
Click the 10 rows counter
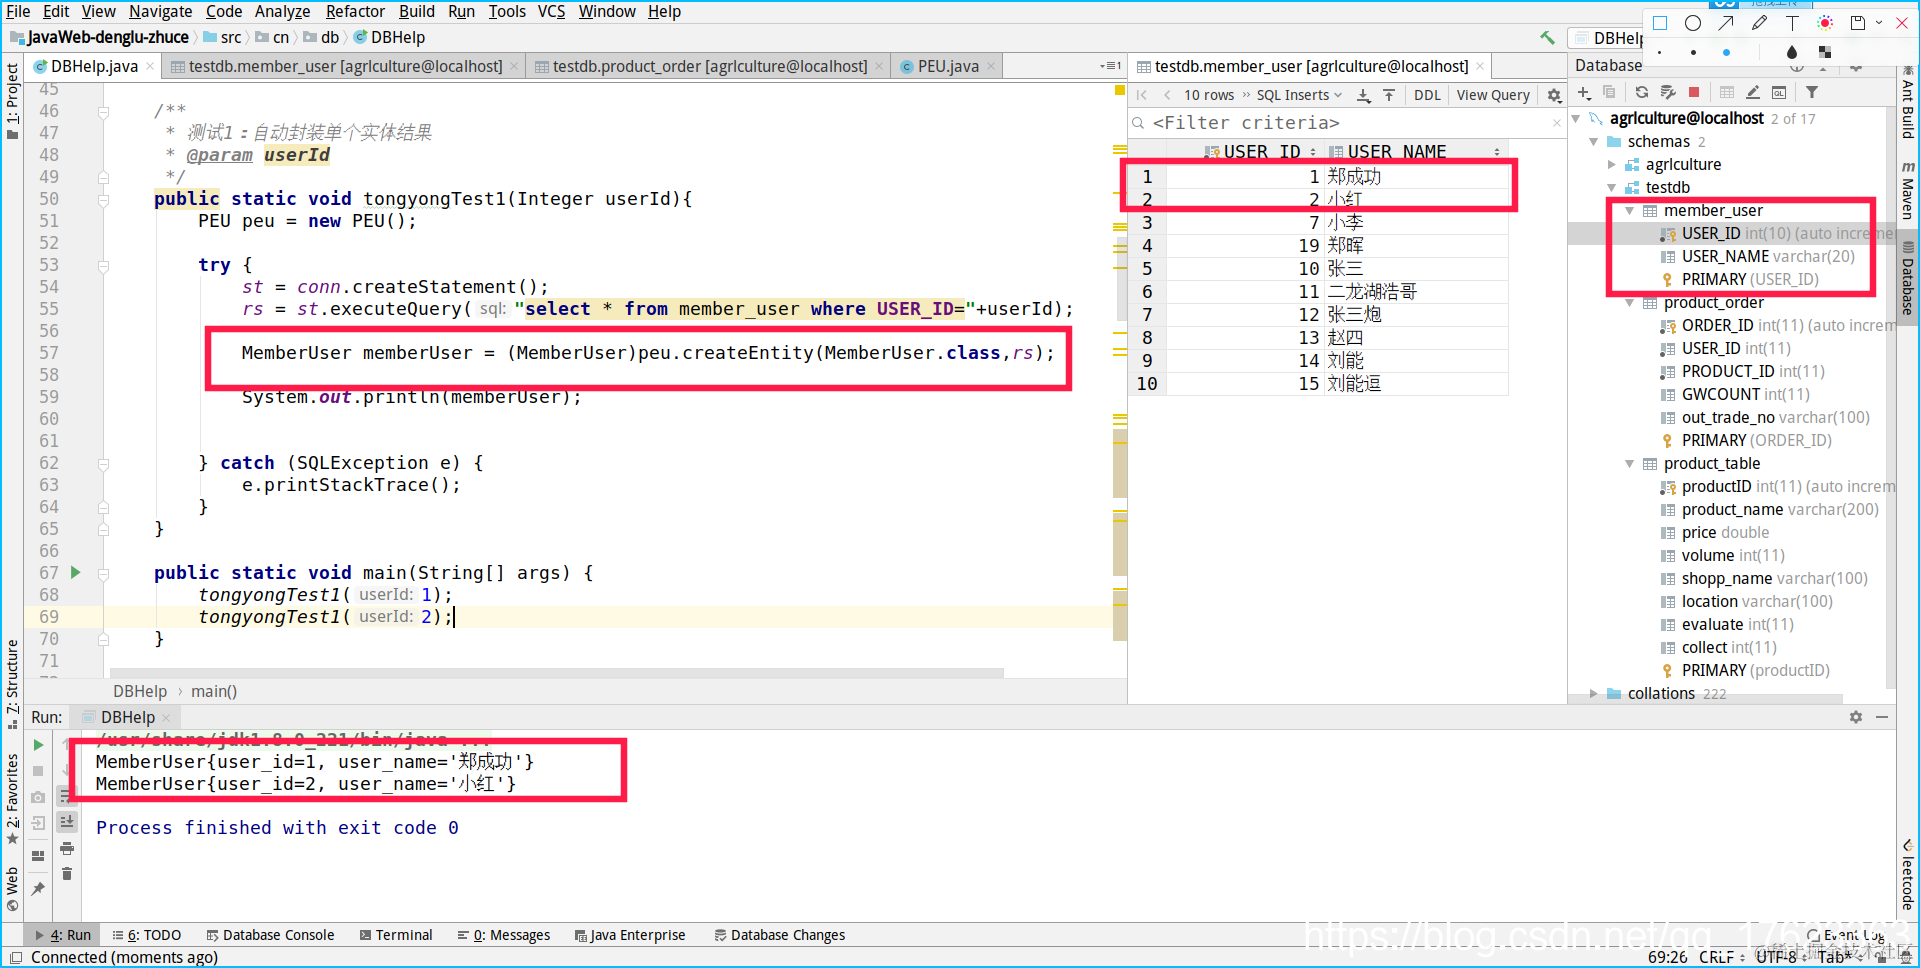pos(1209,95)
